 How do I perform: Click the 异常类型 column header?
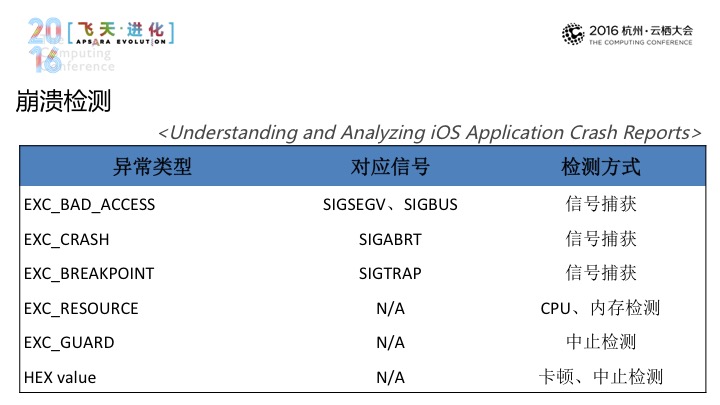coord(152,166)
